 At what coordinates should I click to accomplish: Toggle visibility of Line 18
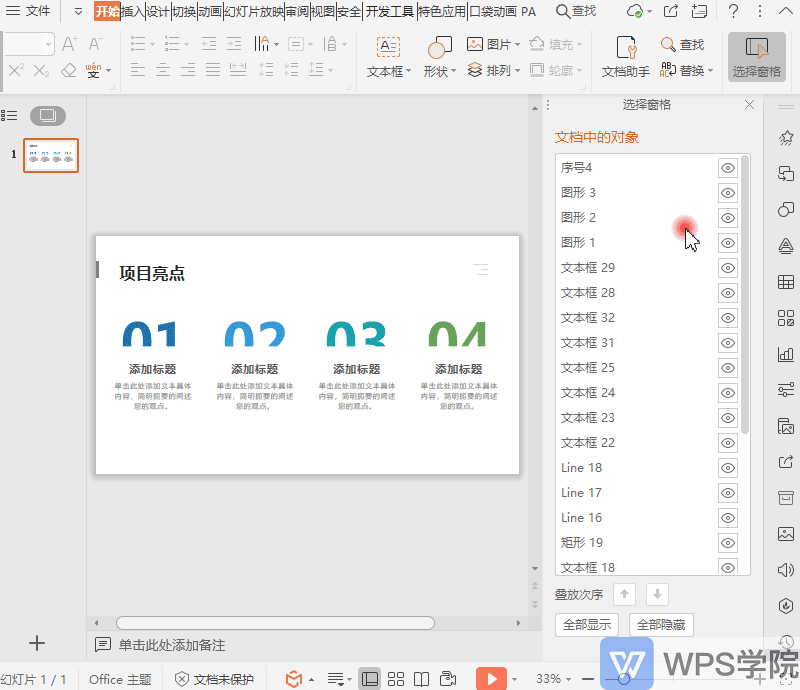tap(728, 468)
